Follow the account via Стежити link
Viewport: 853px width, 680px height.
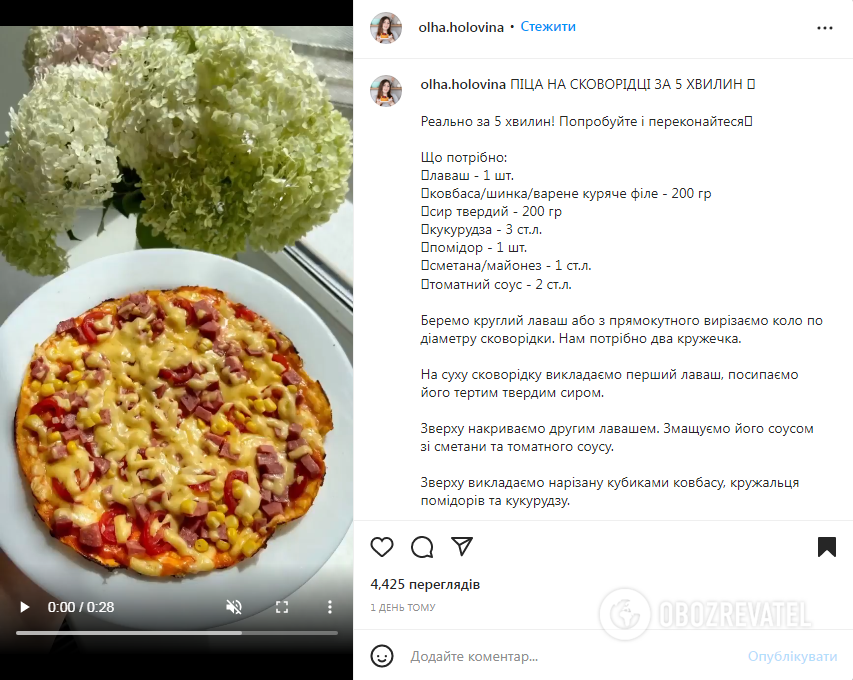click(x=548, y=27)
